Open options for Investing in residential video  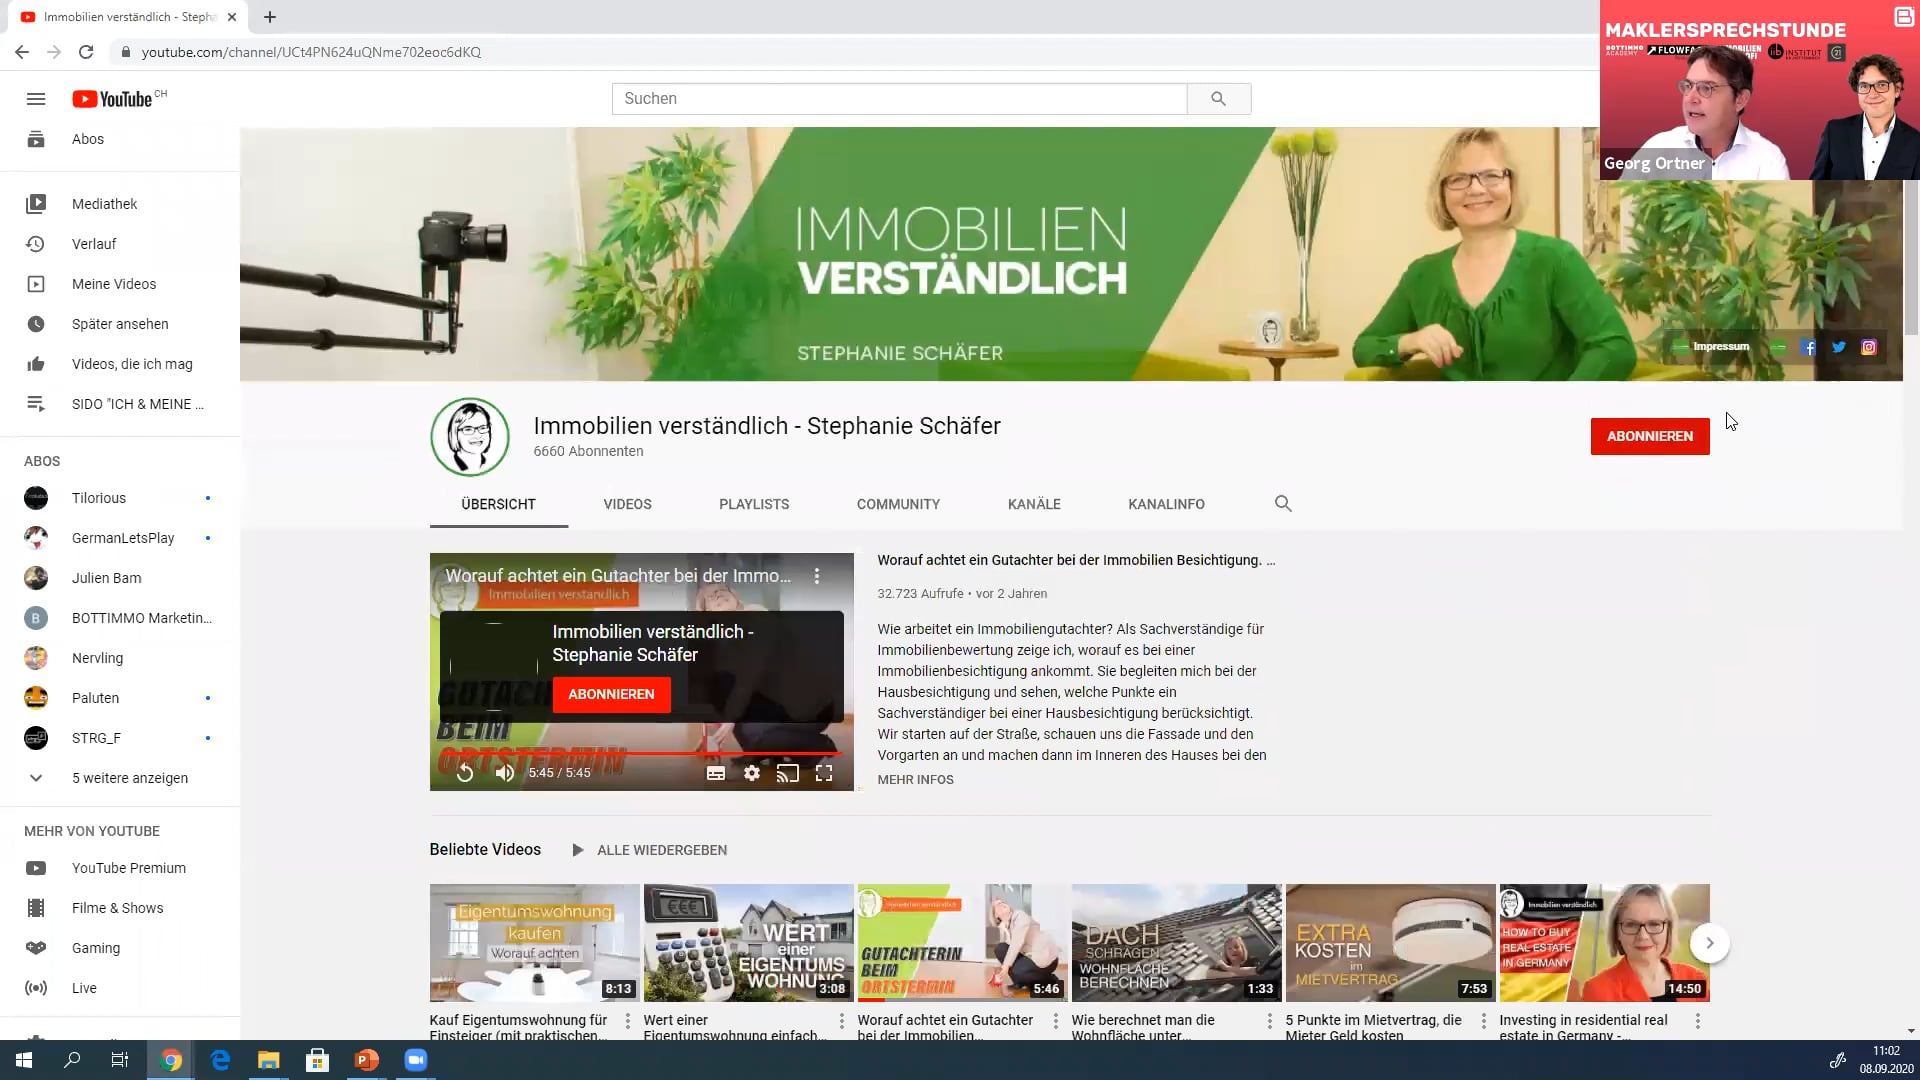pyautogui.click(x=1698, y=1021)
